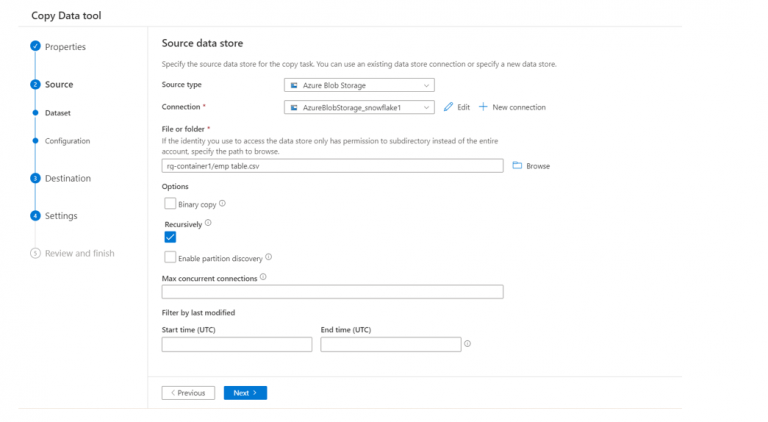Screen dimensions: 768x422
Task: Click the Browse folder icon
Action: click(517, 166)
